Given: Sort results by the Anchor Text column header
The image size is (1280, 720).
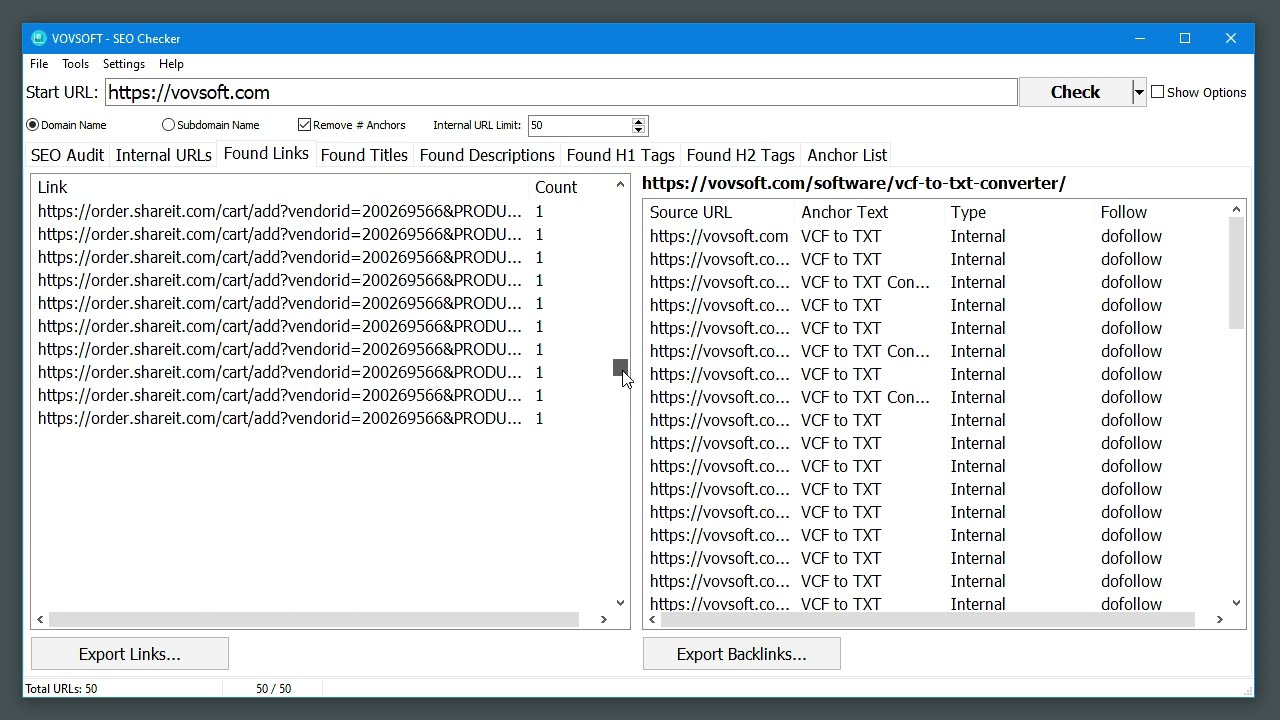Looking at the screenshot, I should pos(844,212).
